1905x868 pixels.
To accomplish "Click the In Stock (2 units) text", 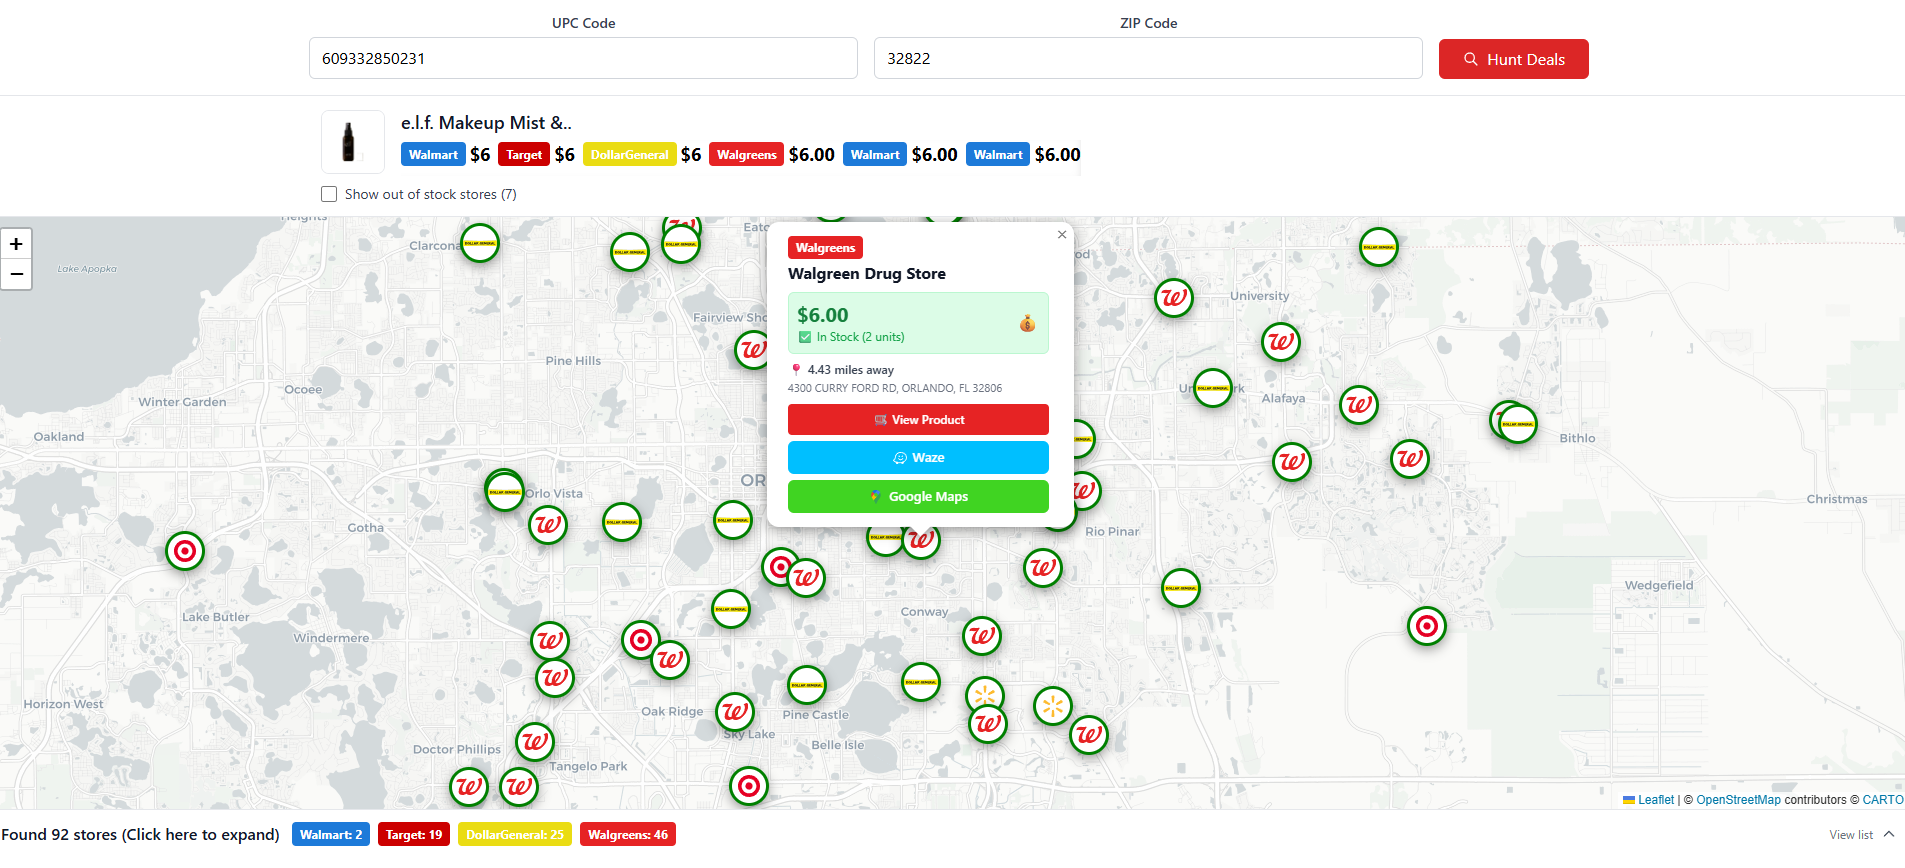I will point(860,337).
